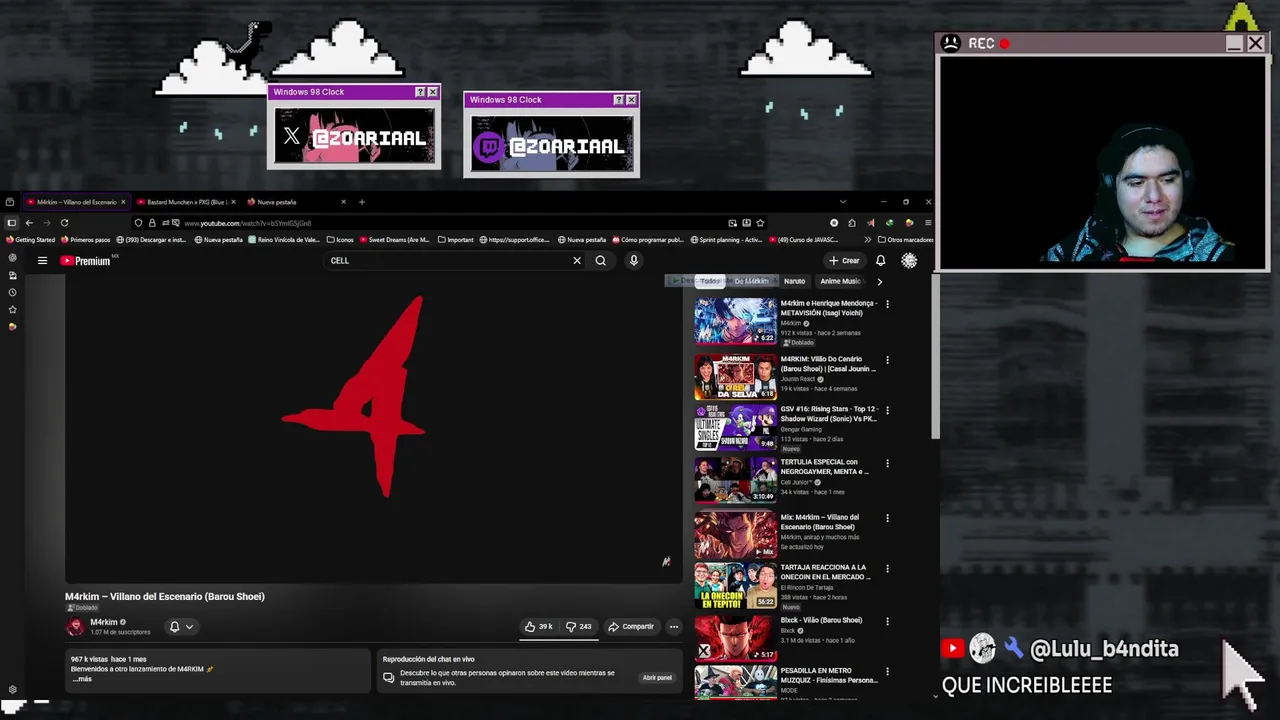Image resolution: width=1280 pixels, height=720 pixels.
Task: Go to YouTube Premium home logo
Action: 85,261
